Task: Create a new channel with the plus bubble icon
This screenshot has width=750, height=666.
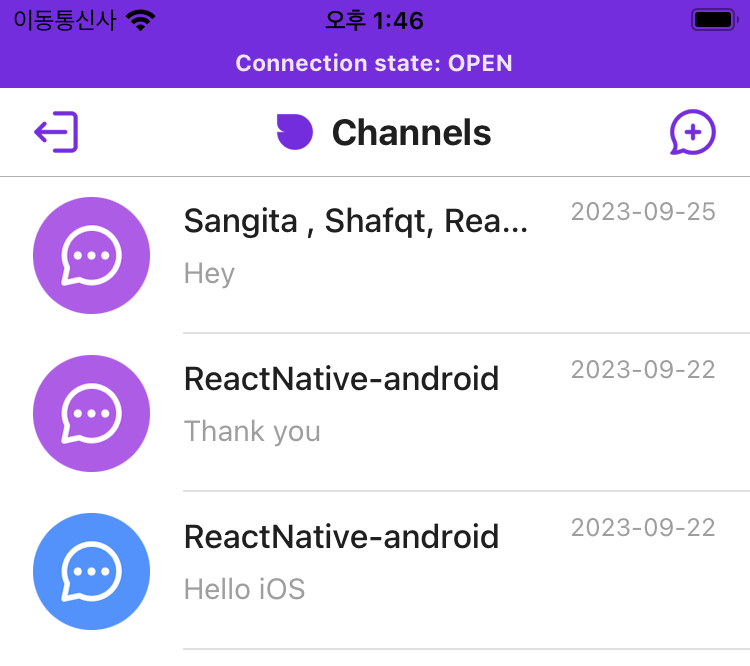Action: tap(693, 132)
